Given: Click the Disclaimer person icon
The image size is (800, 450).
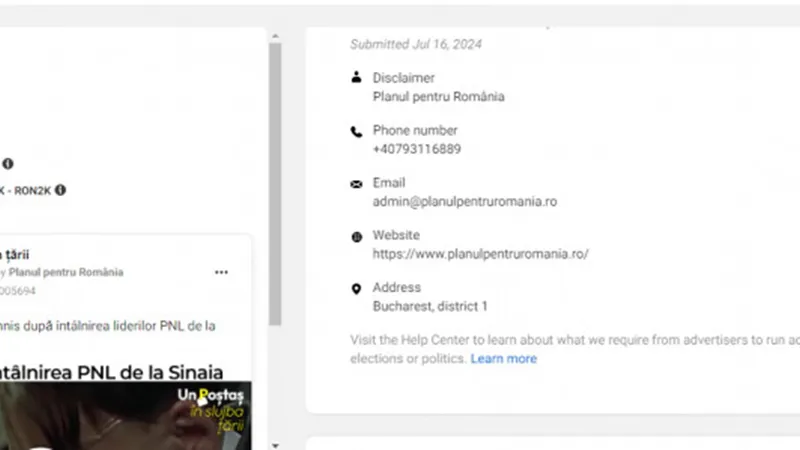Looking at the screenshot, I should click(356, 77).
